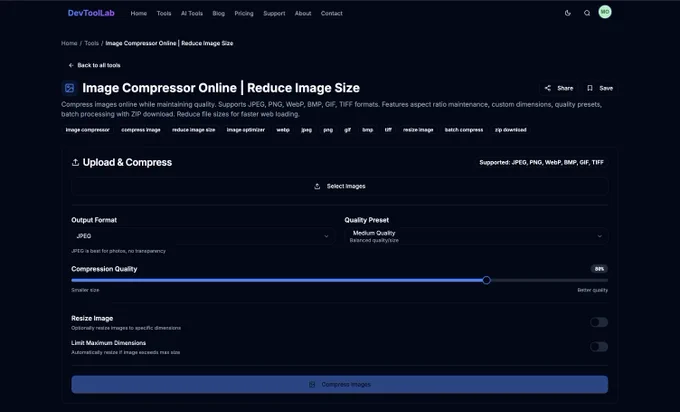Click the bmp tag
The width and height of the screenshot is (680, 412).
(367, 130)
